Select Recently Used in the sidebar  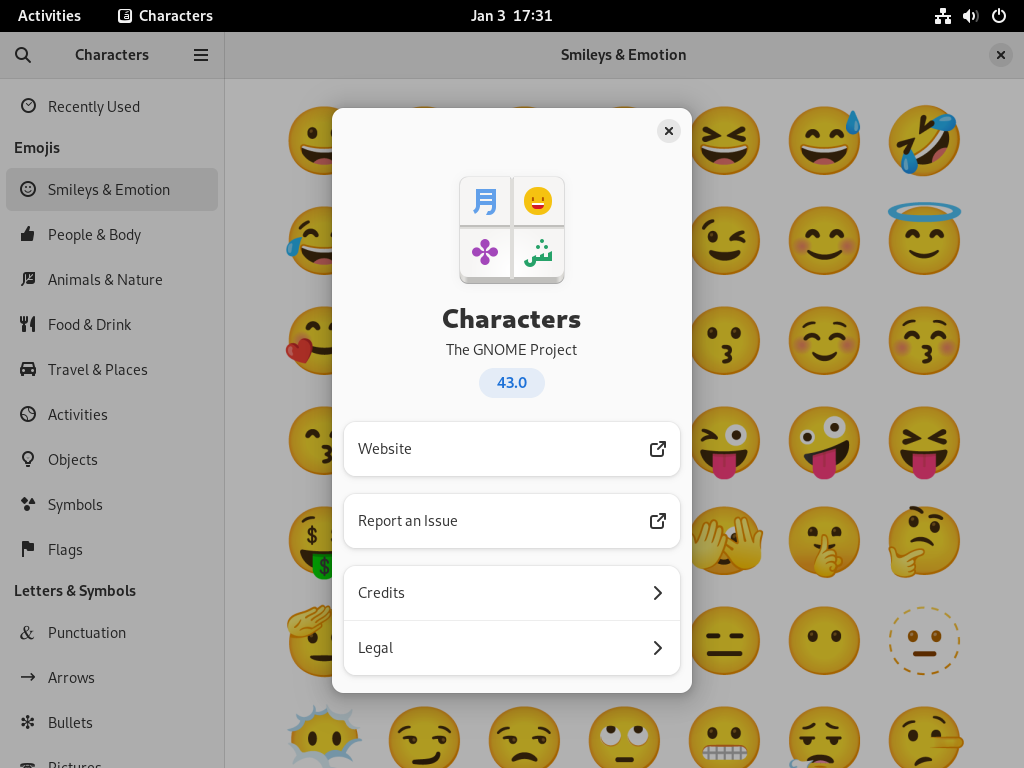[x=112, y=106]
